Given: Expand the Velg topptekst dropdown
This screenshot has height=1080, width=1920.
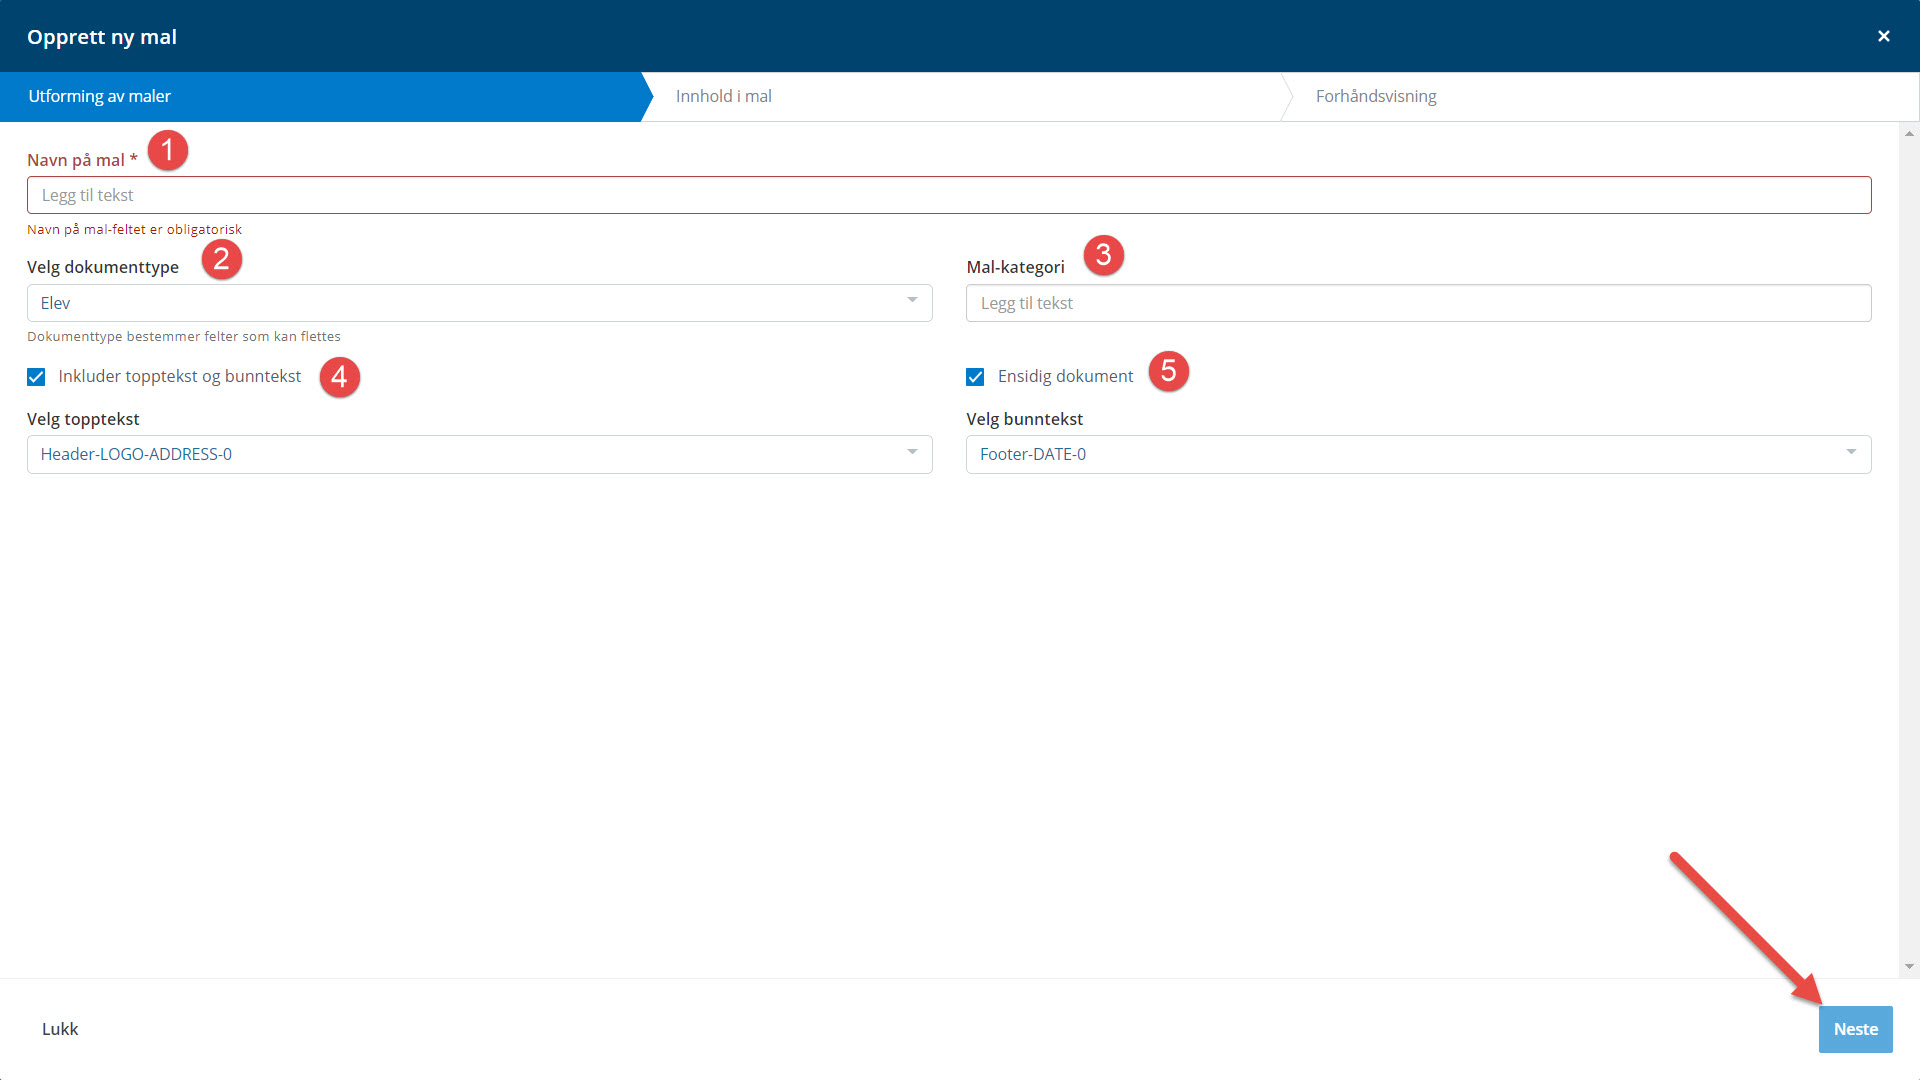Looking at the screenshot, I should [x=479, y=454].
